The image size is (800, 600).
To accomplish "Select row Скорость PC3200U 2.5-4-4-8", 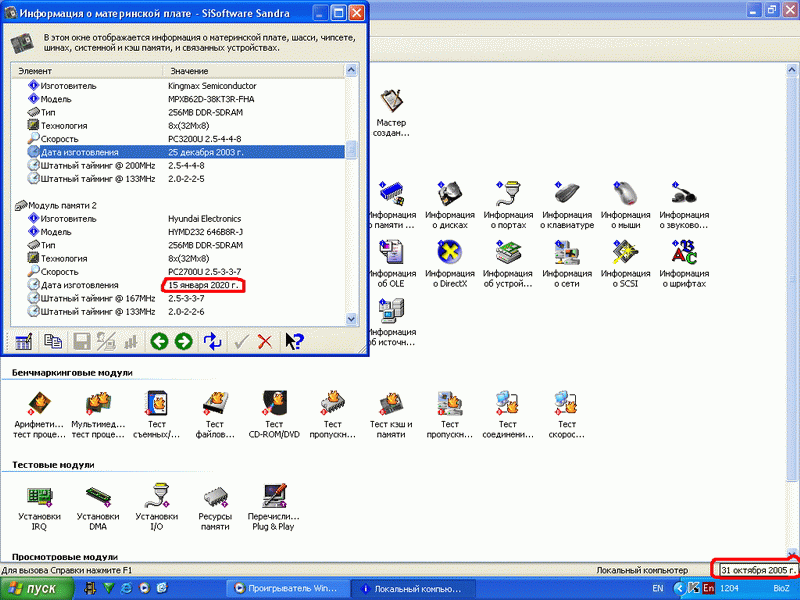I will tap(186, 139).
